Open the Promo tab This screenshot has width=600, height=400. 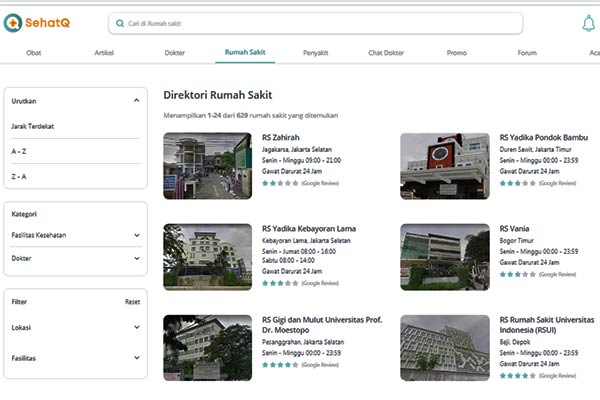click(x=457, y=53)
